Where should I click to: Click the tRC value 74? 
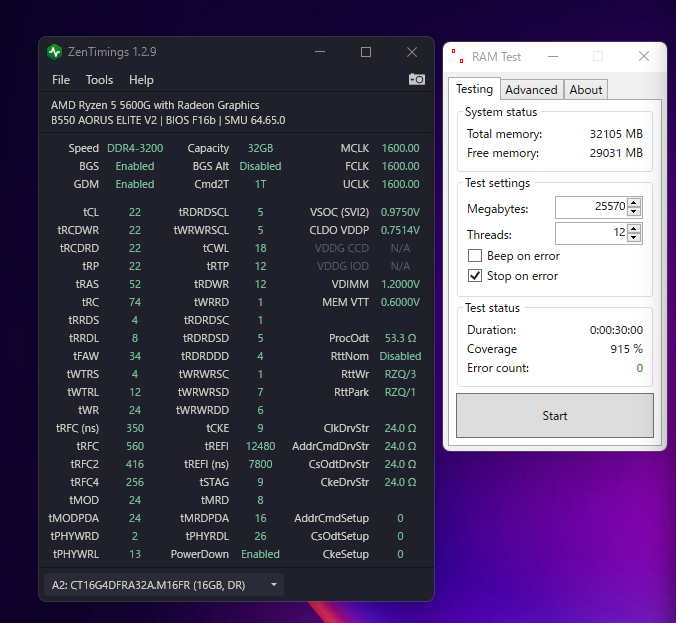pyautogui.click(x=135, y=302)
